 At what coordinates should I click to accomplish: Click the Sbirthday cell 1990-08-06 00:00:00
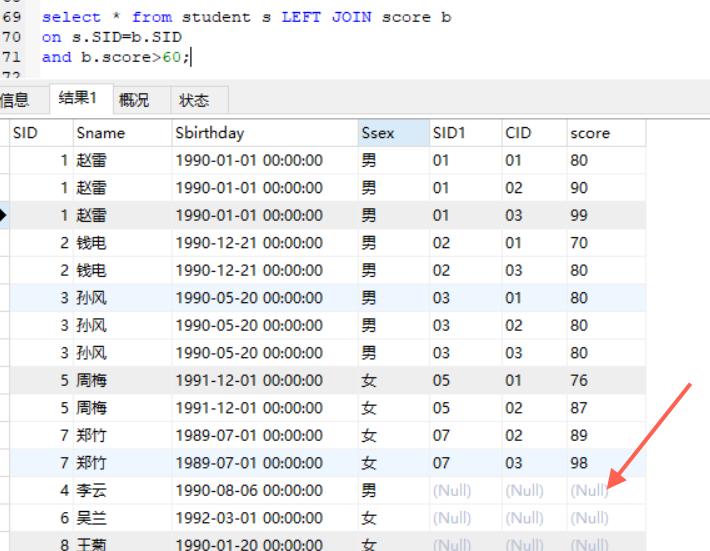point(265,491)
